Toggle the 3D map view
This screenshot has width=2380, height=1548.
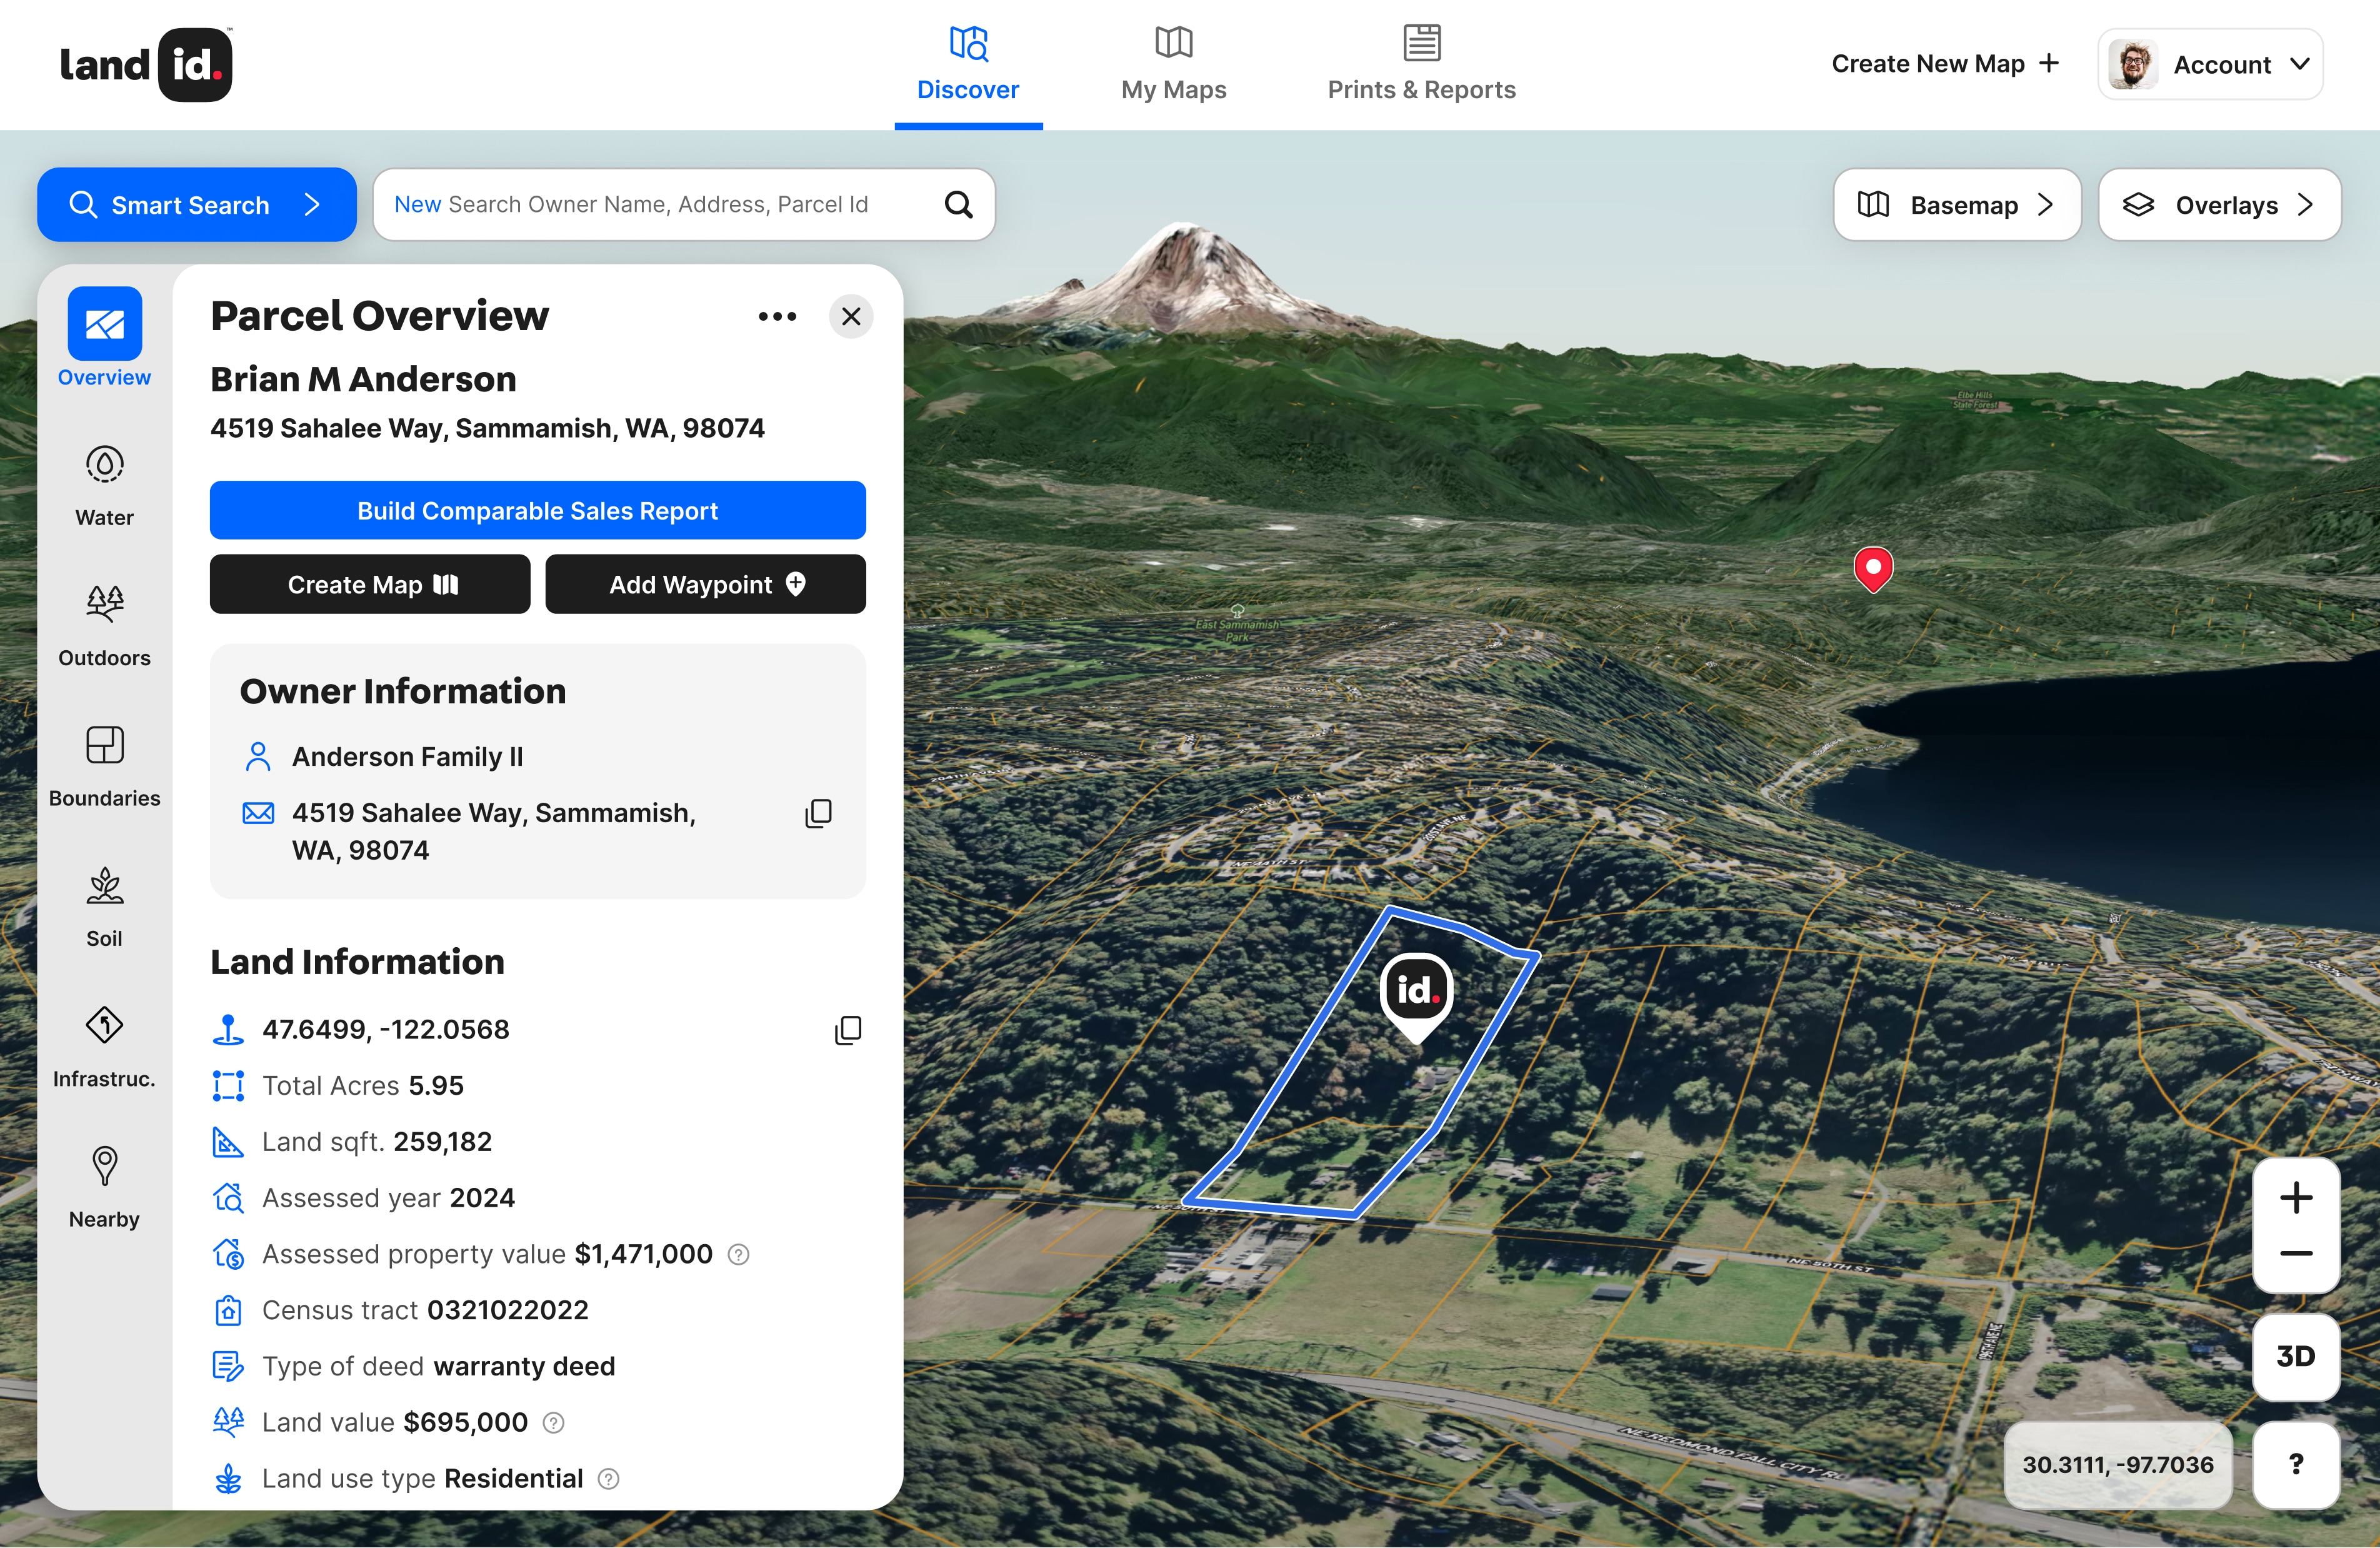(2295, 1356)
